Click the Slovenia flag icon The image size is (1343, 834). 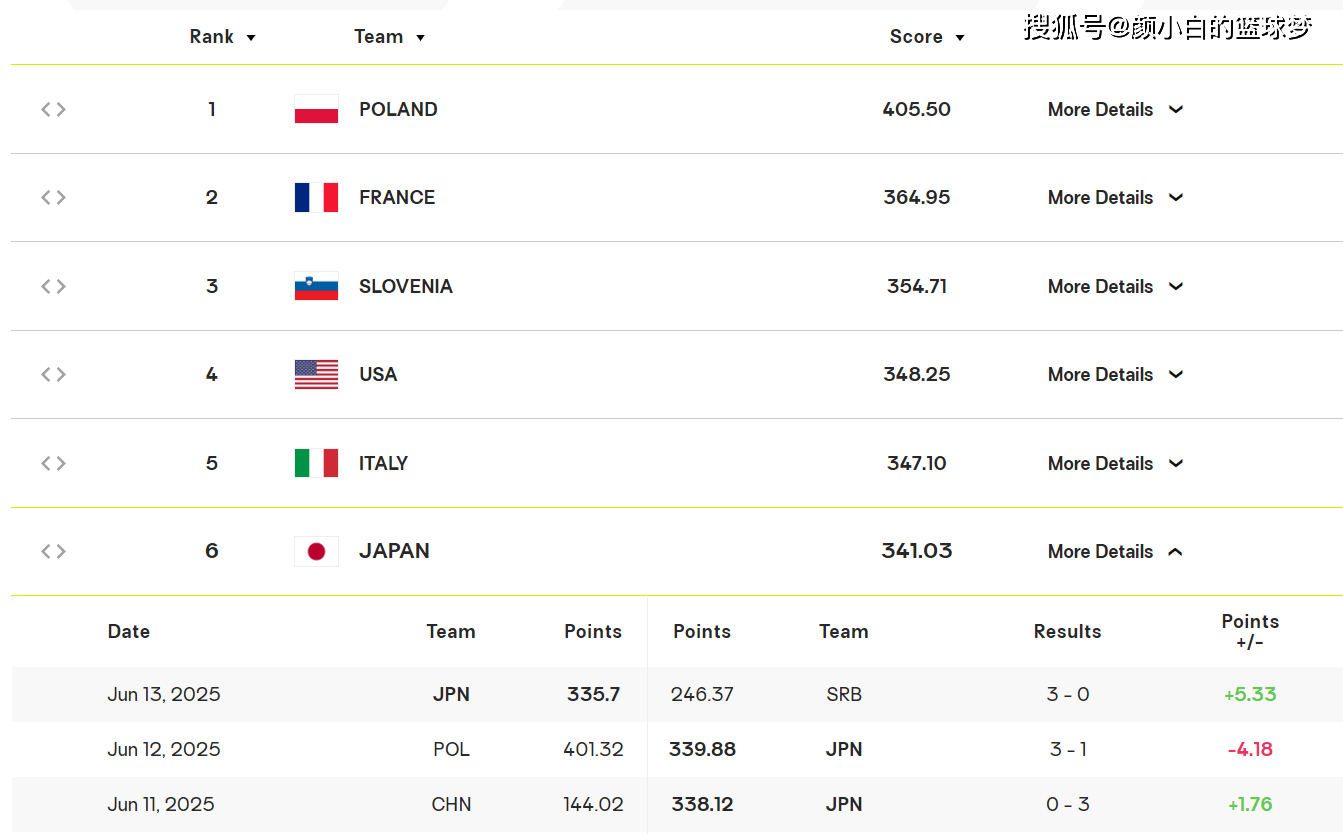point(316,286)
